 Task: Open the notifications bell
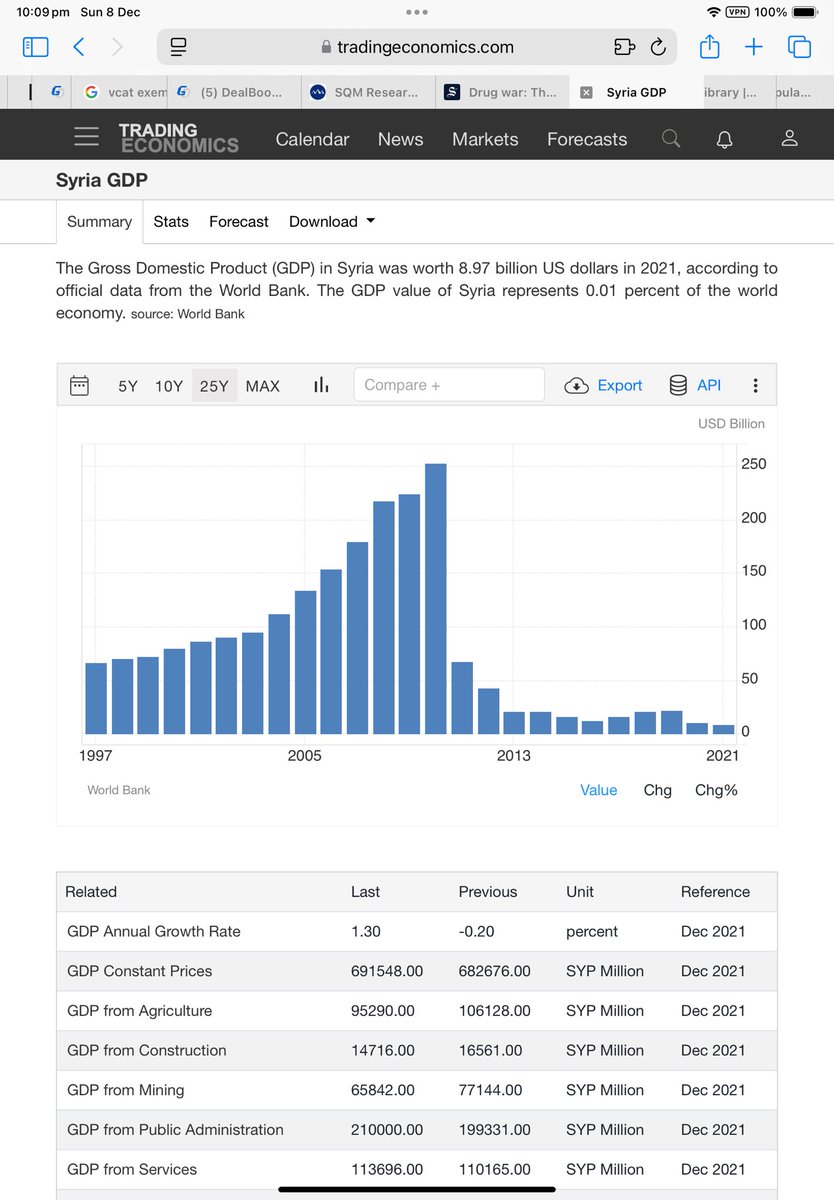(725, 139)
